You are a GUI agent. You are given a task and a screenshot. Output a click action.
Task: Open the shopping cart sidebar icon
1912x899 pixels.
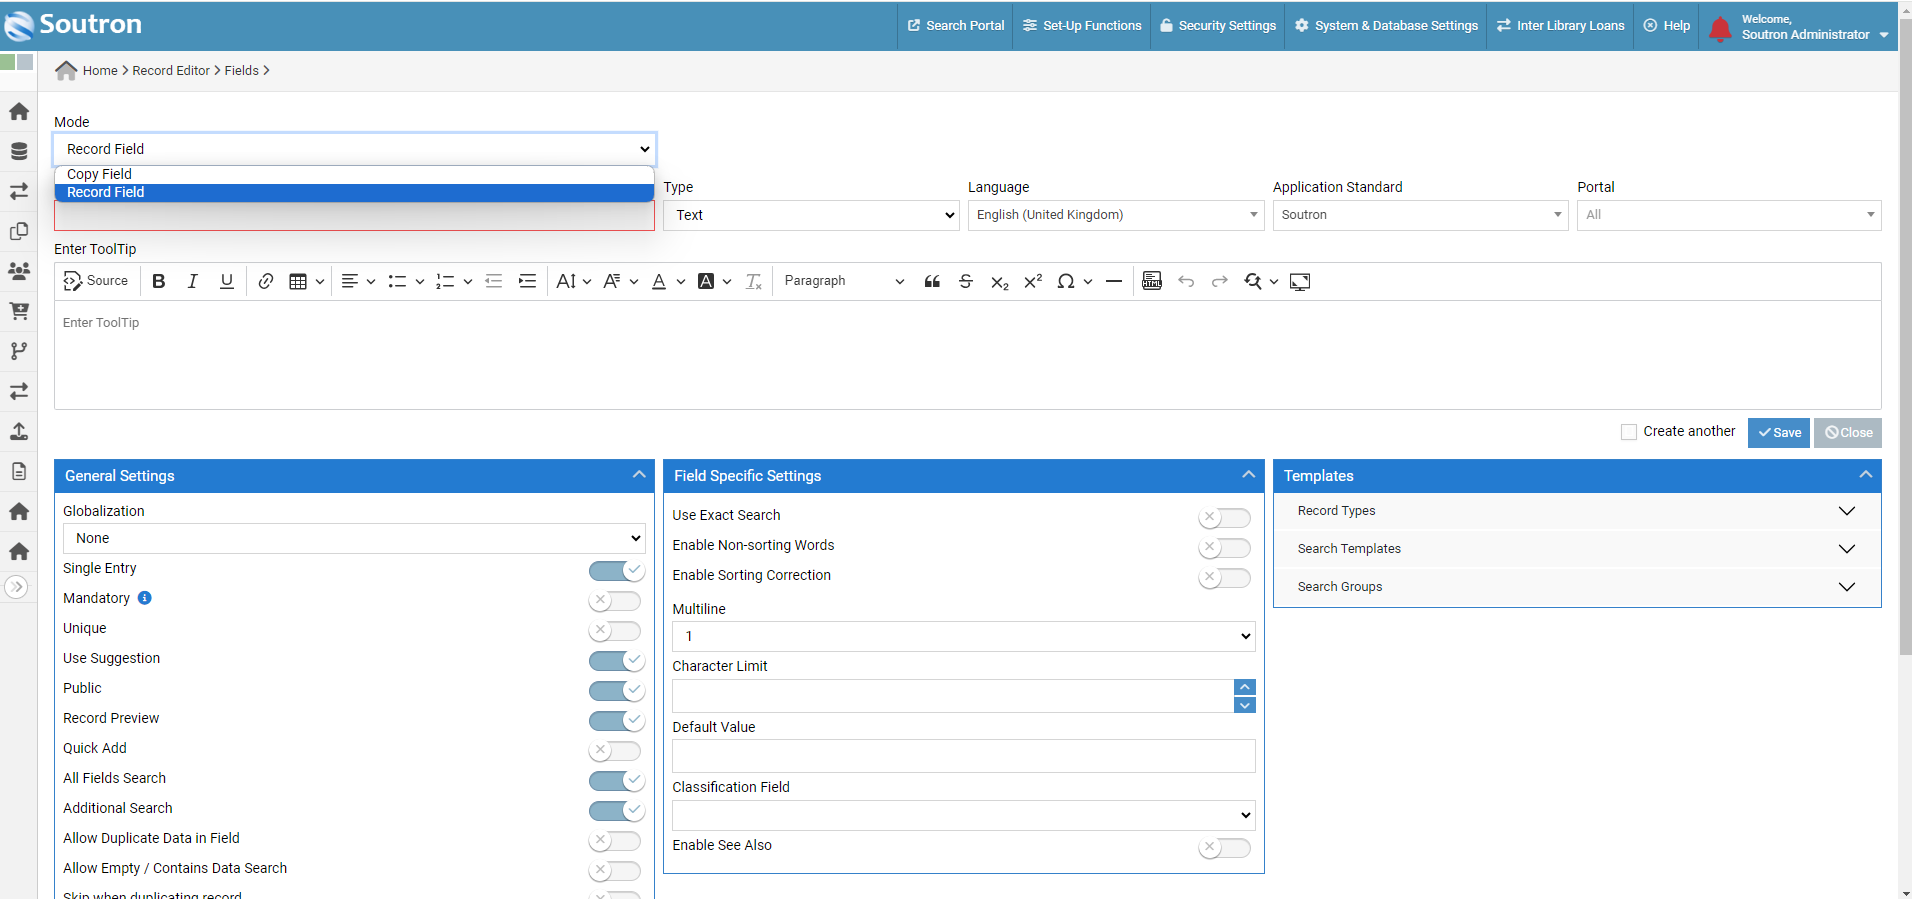pyautogui.click(x=19, y=311)
